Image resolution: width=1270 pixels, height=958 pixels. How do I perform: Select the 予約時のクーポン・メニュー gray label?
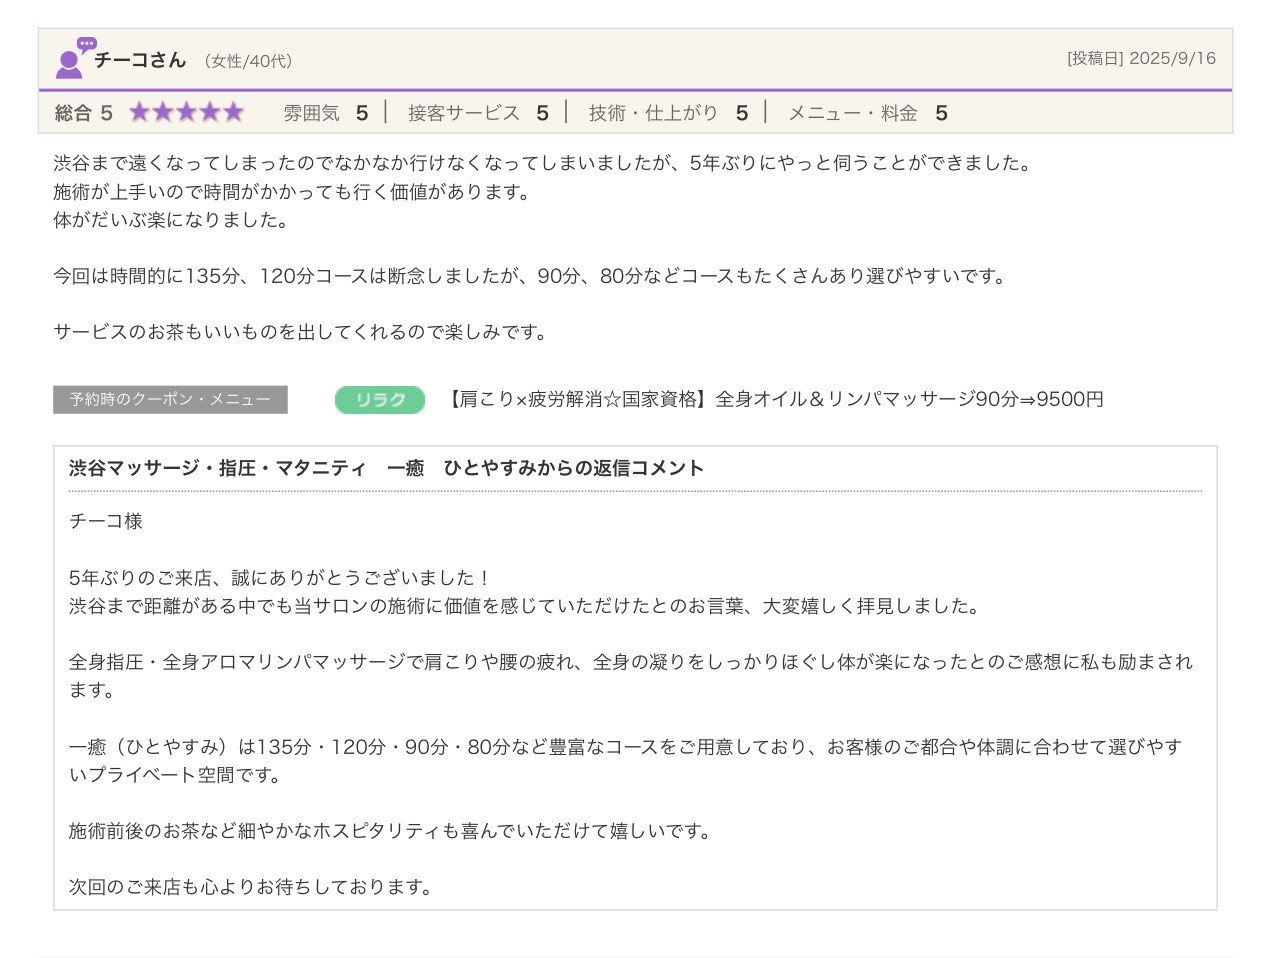coord(170,400)
